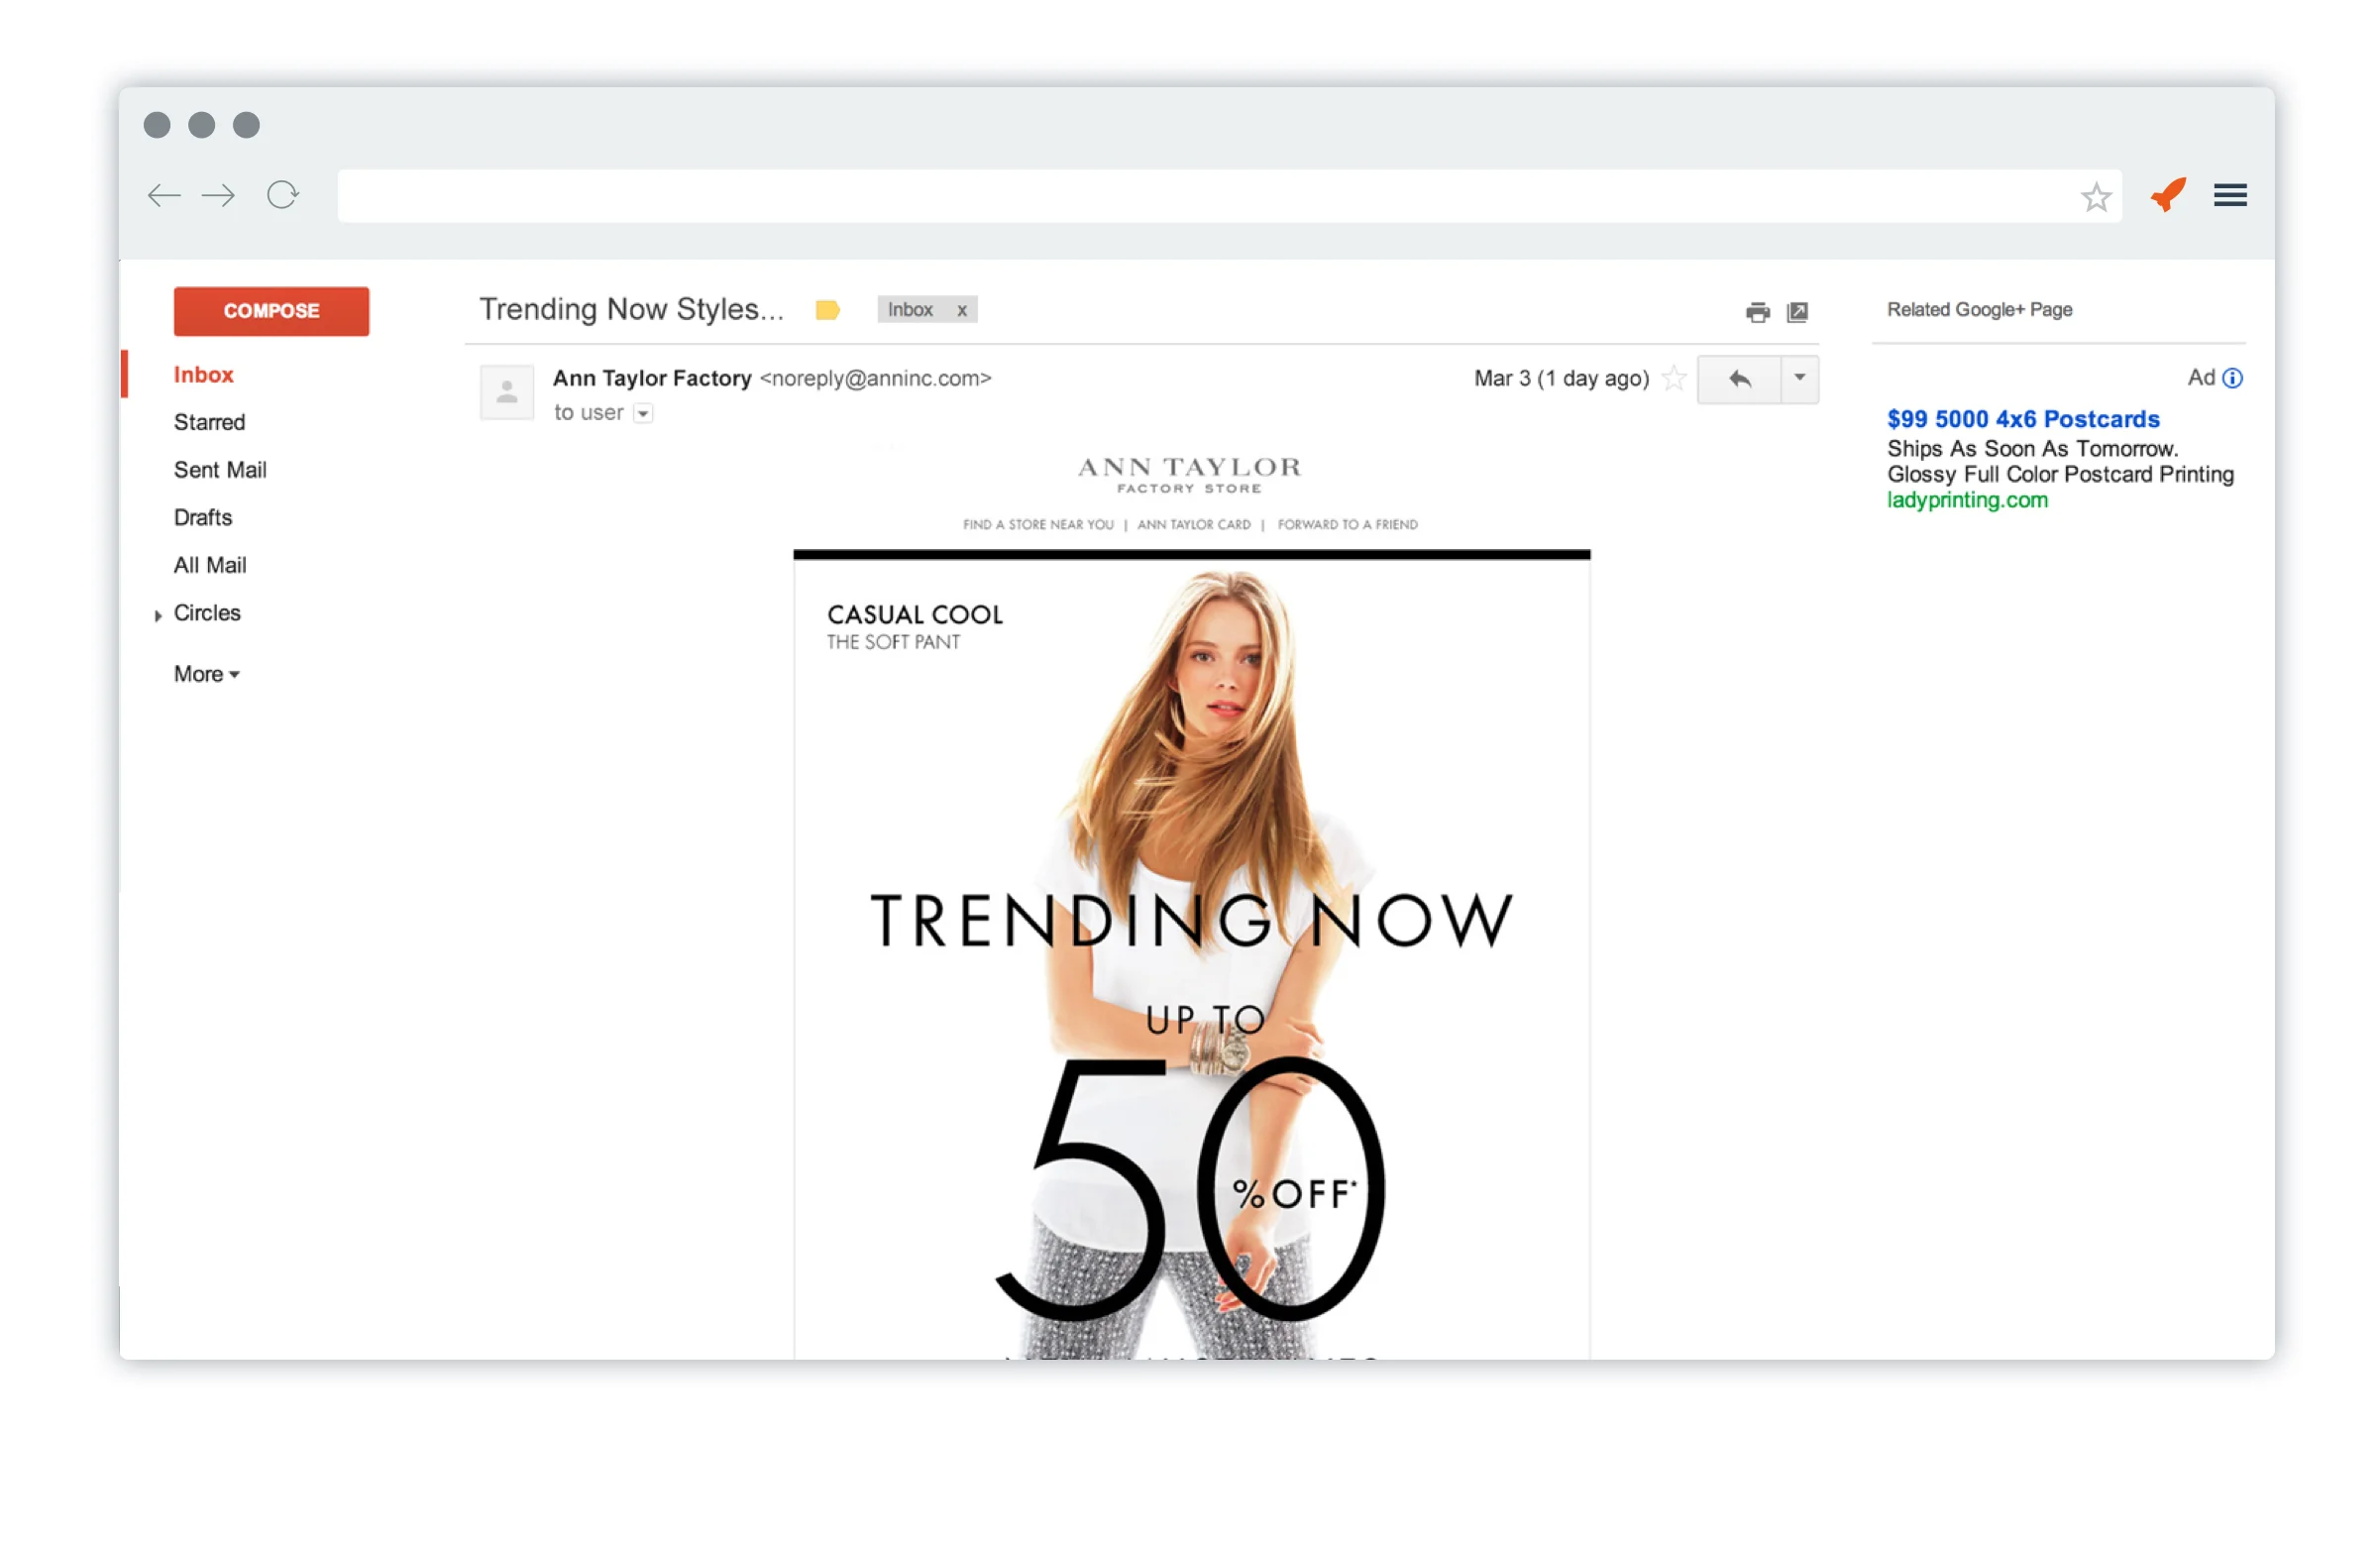Bookmark the page with the address bar star
This screenshot has height=1544, width=2380.
[x=2096, y=197]
